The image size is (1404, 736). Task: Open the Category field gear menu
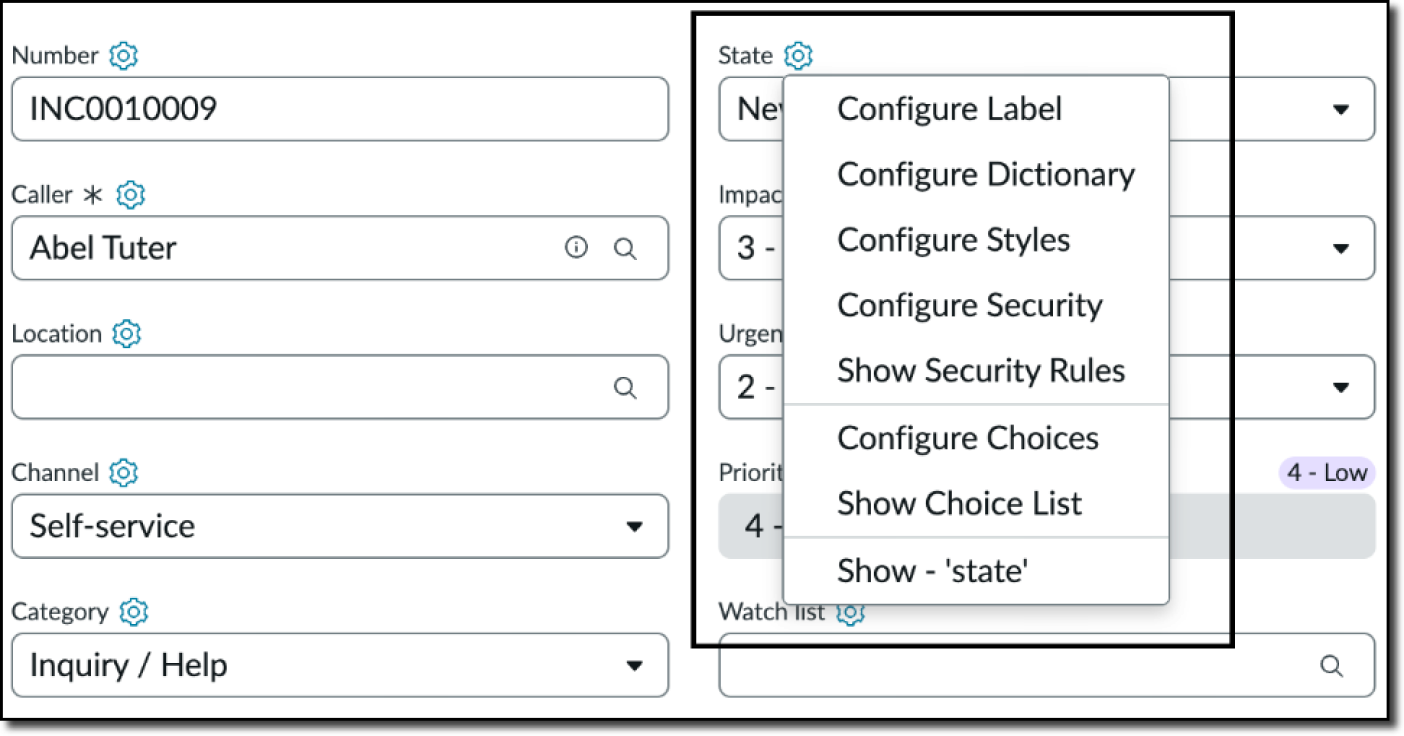[x=133, y=612]
